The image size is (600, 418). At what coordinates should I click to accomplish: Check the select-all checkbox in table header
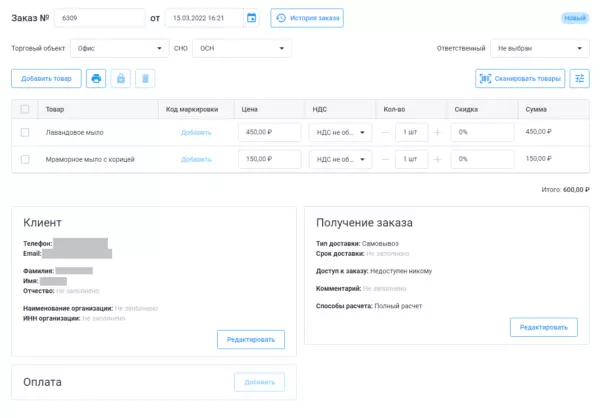pyautogui.click(x=25, y=109)
